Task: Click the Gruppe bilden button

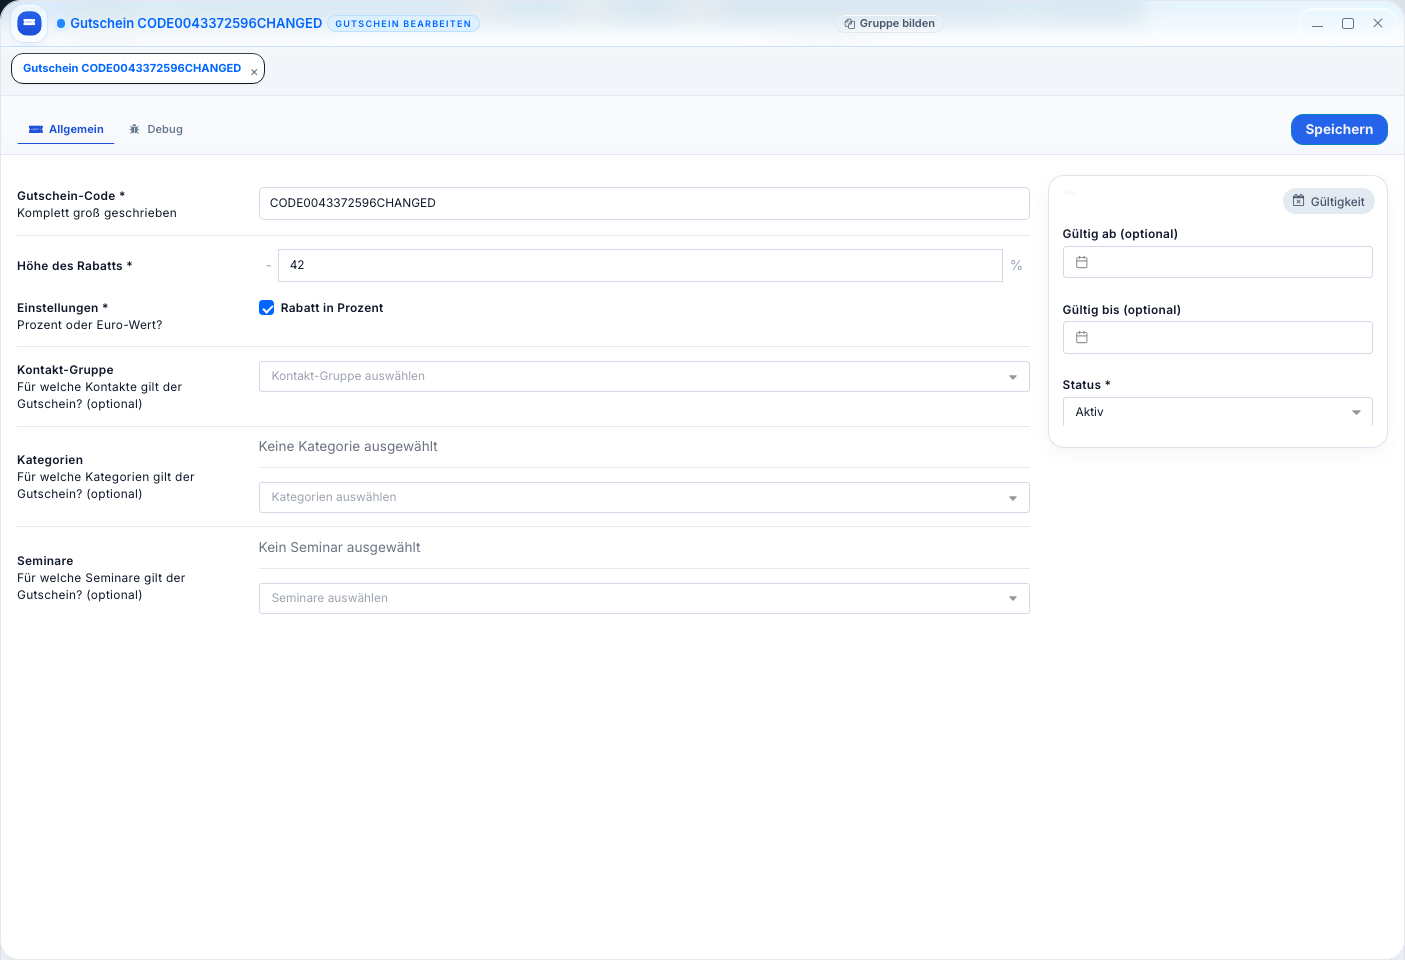Action: [889, 23]
